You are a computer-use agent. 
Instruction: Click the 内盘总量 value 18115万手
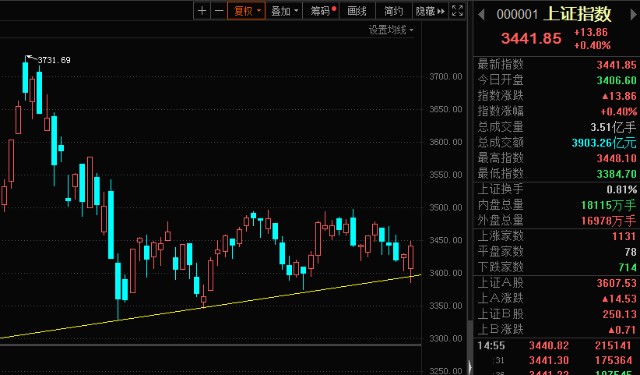[x=609, y=205]
